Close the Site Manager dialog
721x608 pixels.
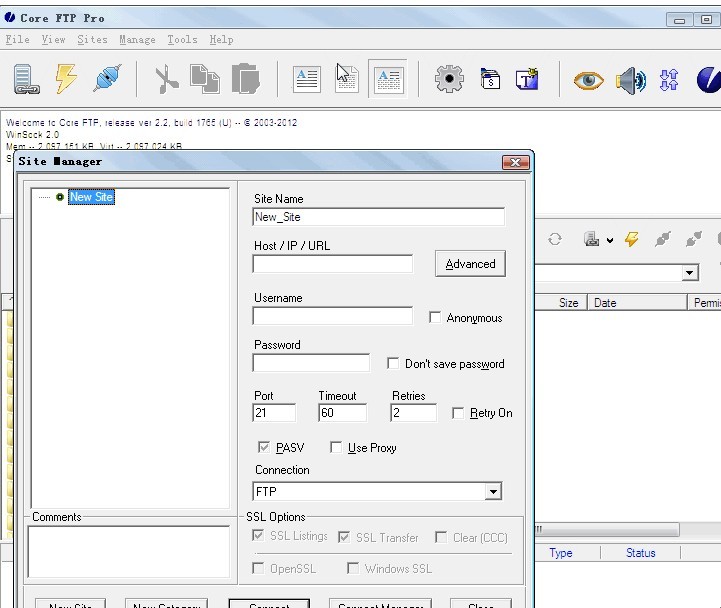click(x=515, y=162)
